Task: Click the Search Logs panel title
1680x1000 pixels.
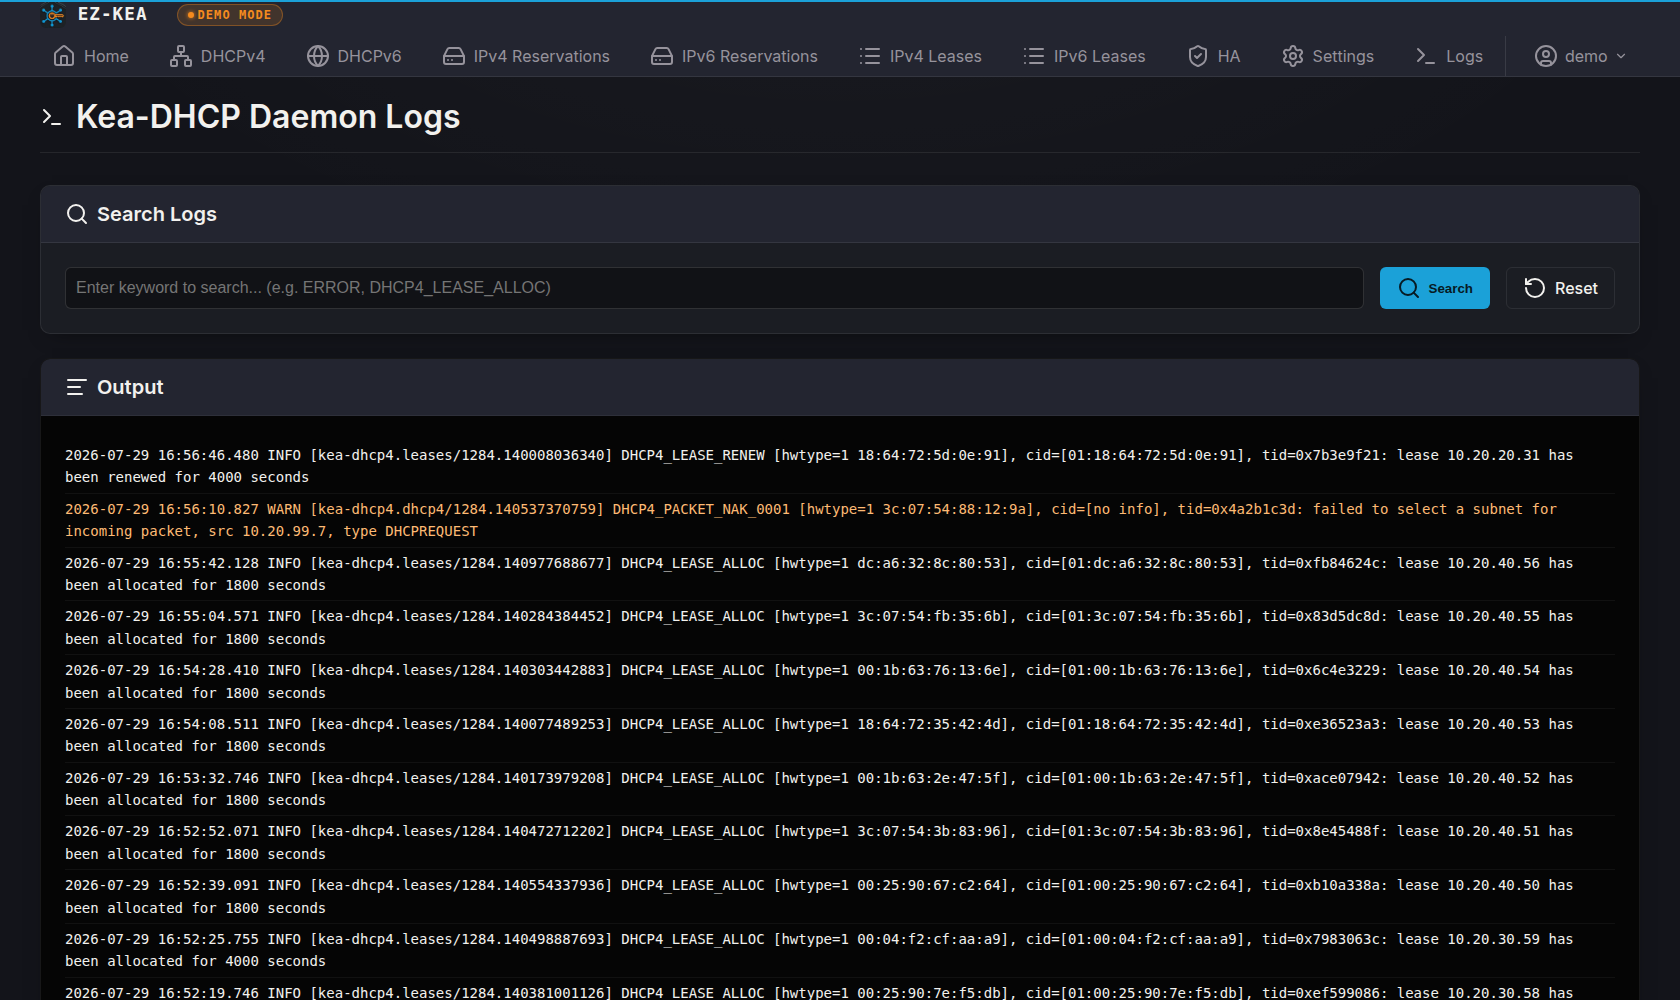Action: click(x=157, y=214)
